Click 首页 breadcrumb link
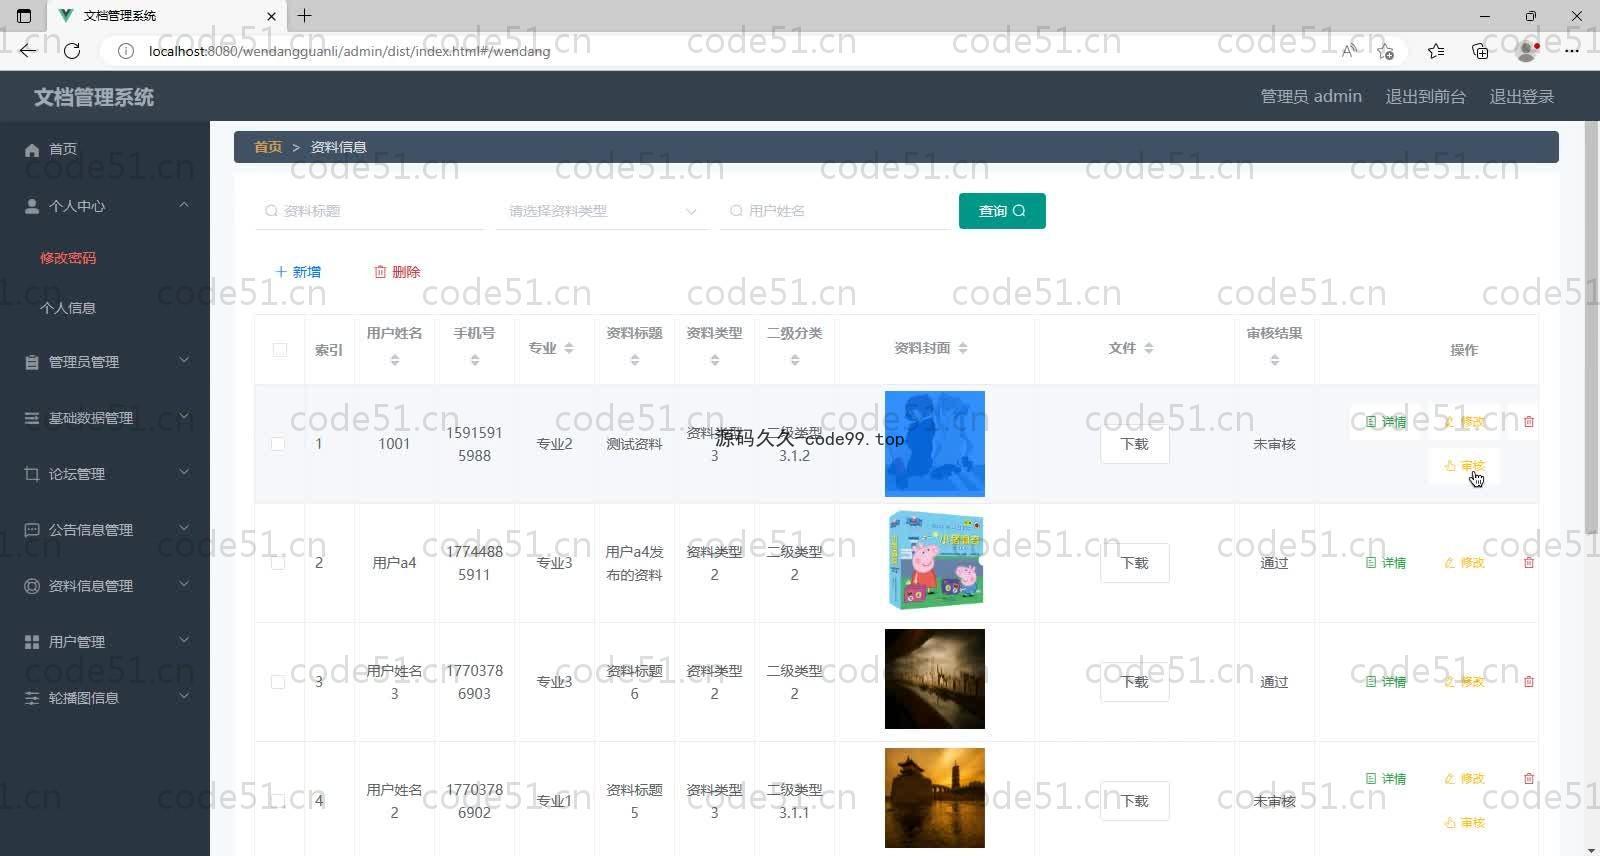The width and height of the screenshot is (1600, 856). 268,147
